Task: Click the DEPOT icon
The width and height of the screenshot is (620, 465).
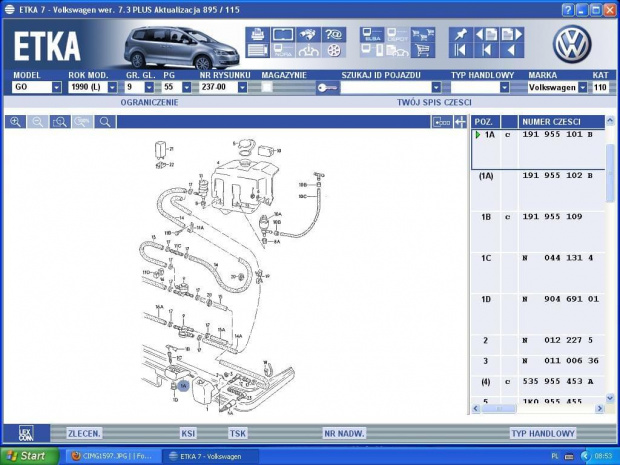Action: coord(397,35)
